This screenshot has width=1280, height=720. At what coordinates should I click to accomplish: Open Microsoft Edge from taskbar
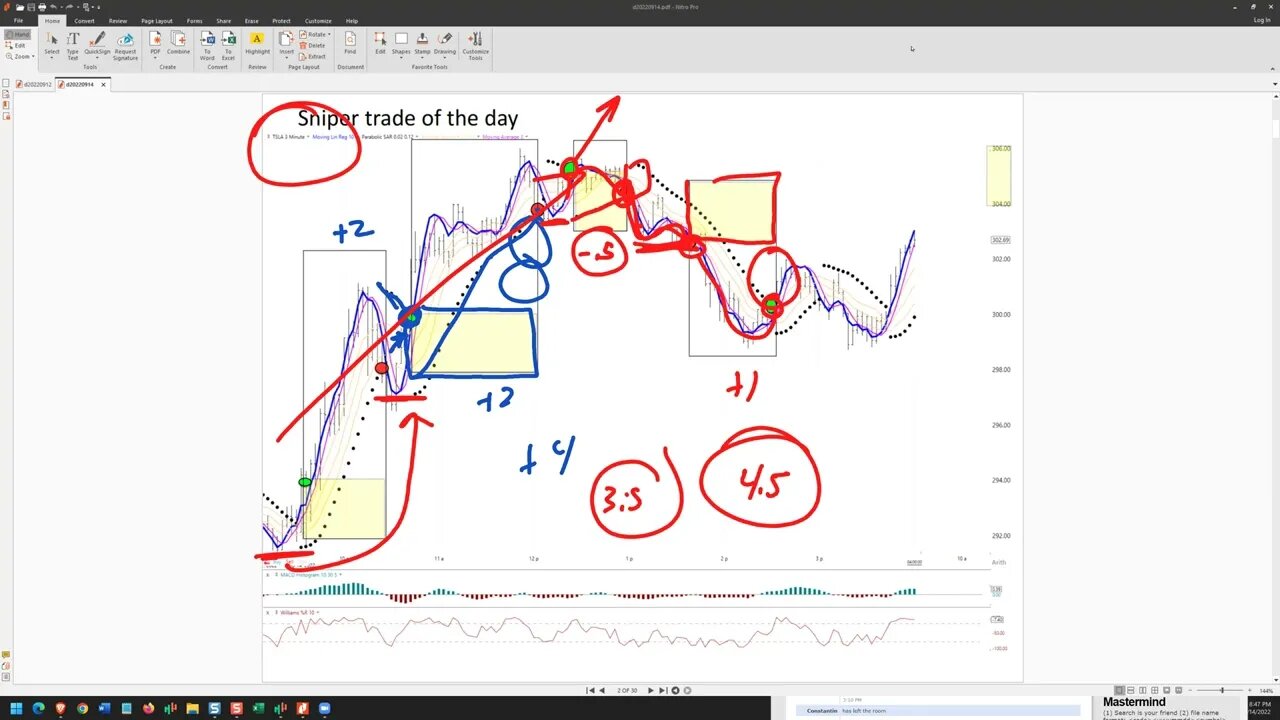(x=38, y=708)
